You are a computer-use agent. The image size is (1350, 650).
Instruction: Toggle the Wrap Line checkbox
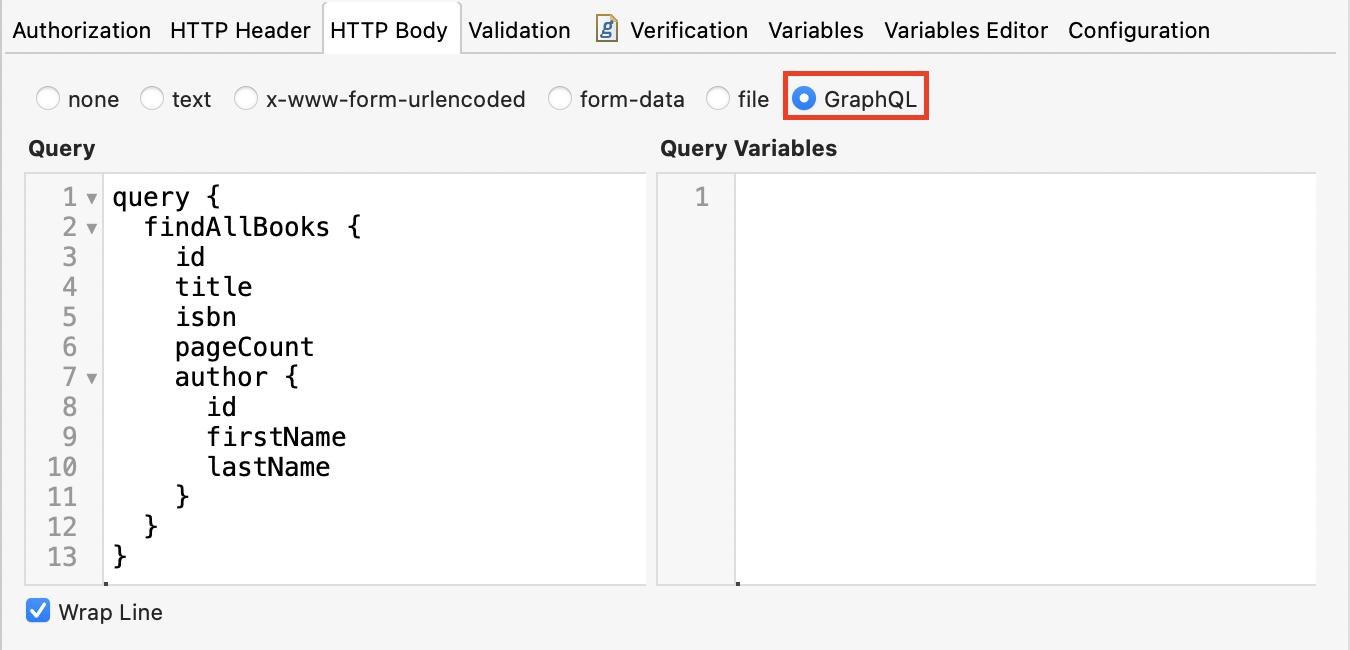(x=38, y=611)
